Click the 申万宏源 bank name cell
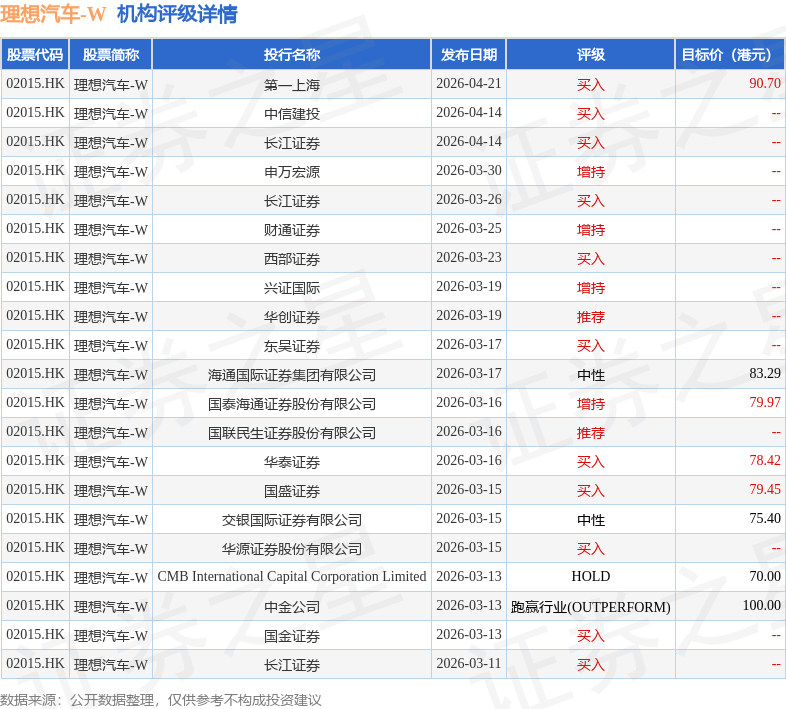The height and width of the screenshot is (709, 786). tap(292, 172)
